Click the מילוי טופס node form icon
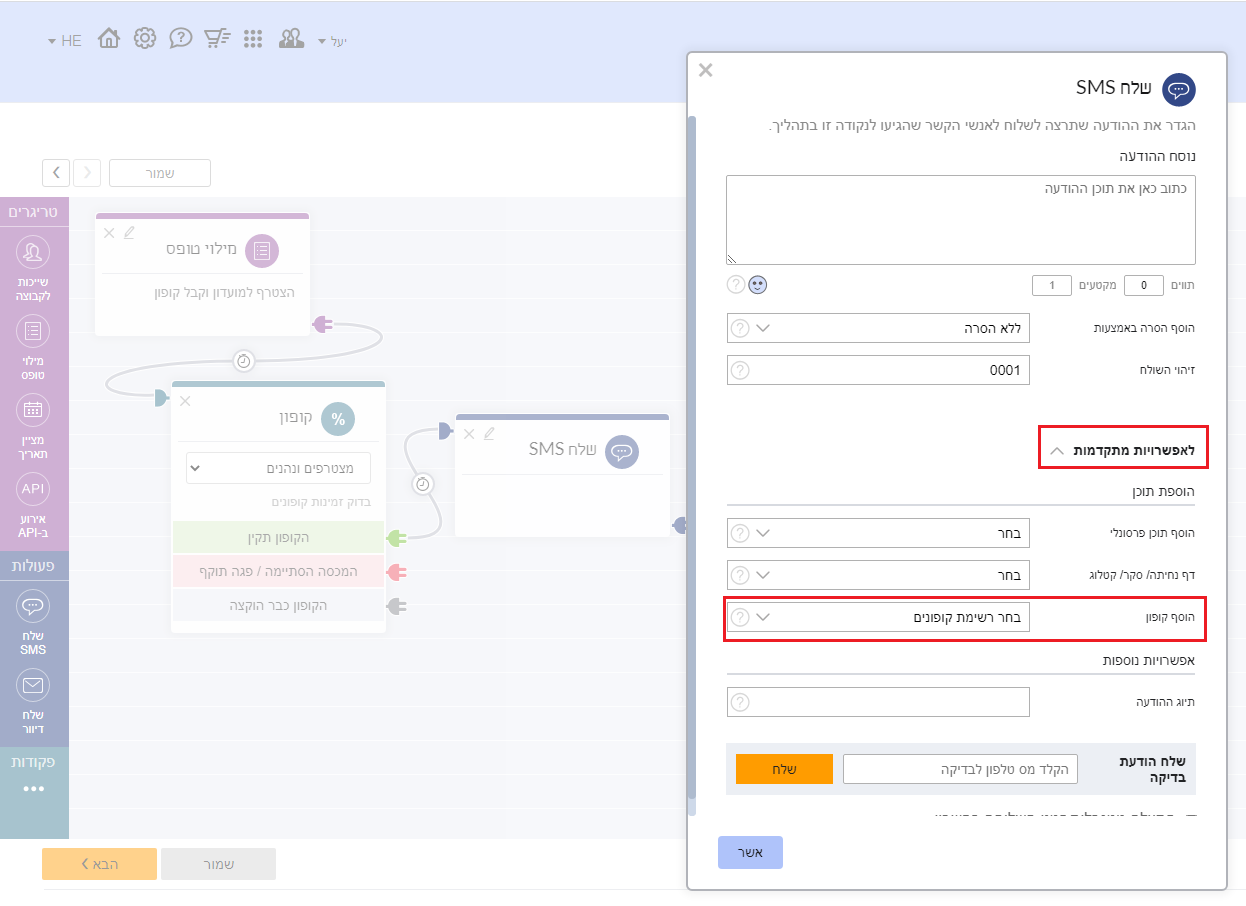1246x906 pixels. pyautogui.click(x=262, y=250)
